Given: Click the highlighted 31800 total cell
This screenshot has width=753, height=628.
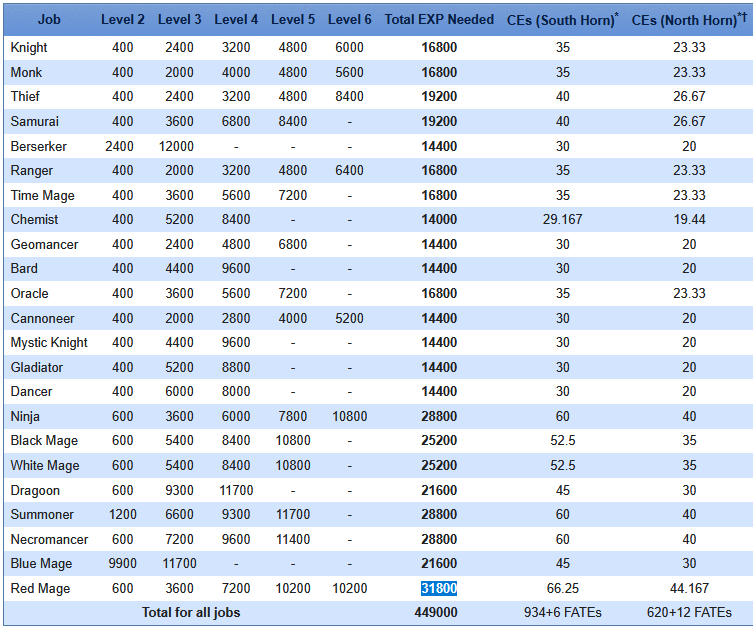Looking at the screenshot, I should [x=439, y=588].
